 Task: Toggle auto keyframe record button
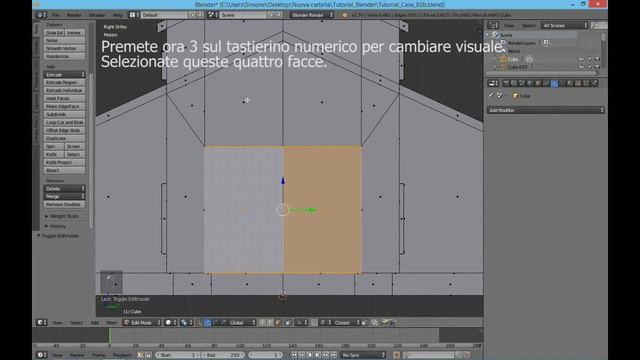tap(396, 355)
